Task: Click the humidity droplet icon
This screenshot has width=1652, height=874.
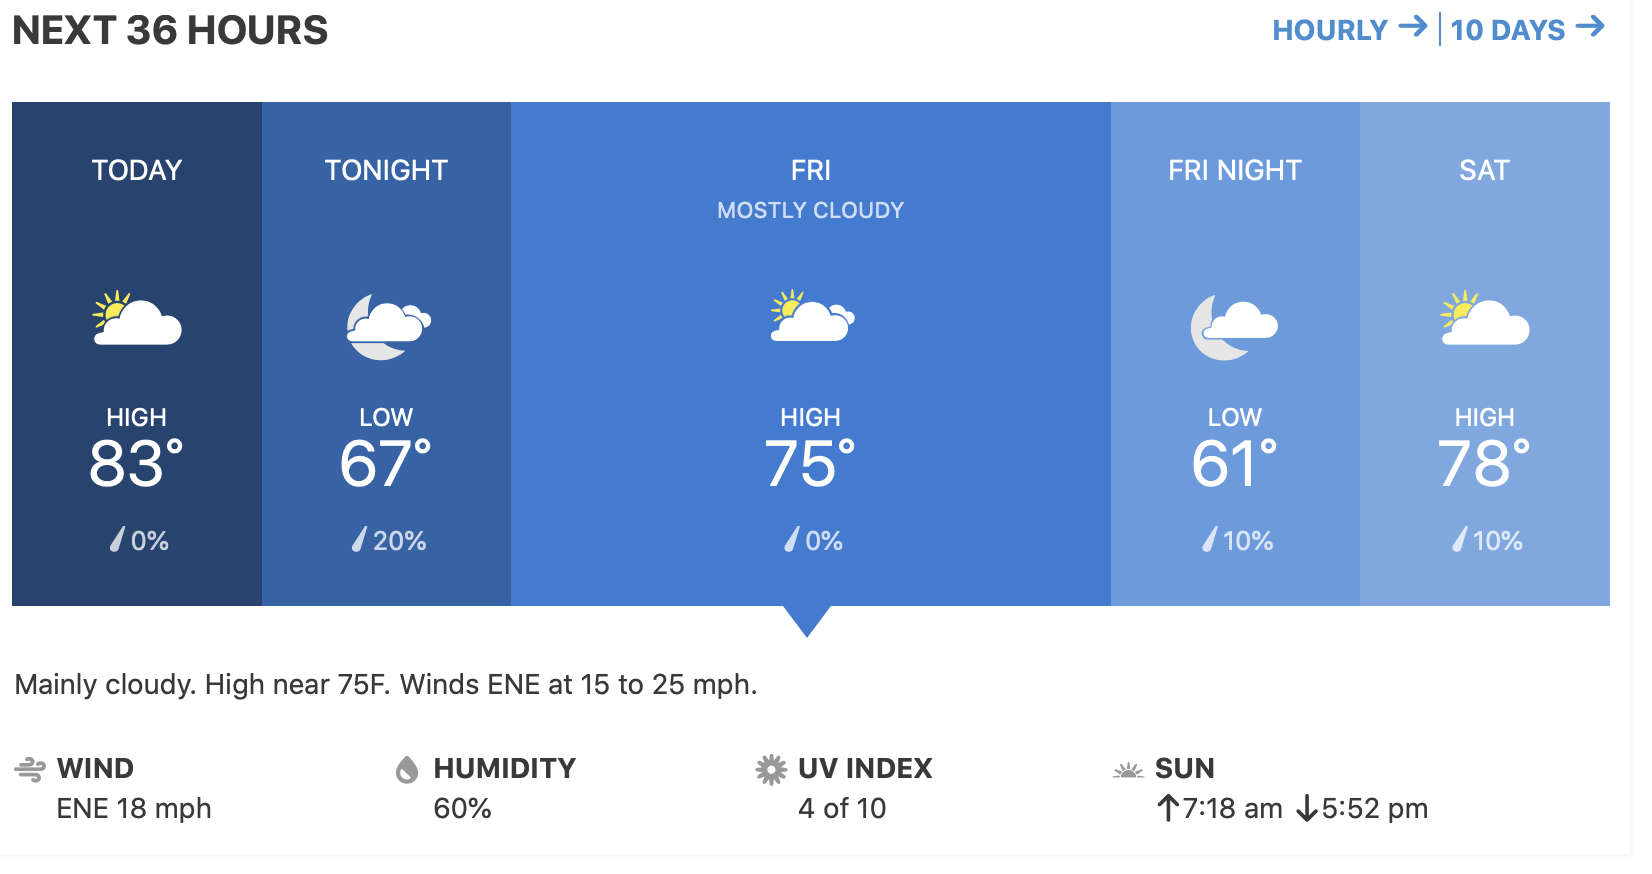Action: tap(407, 769)
